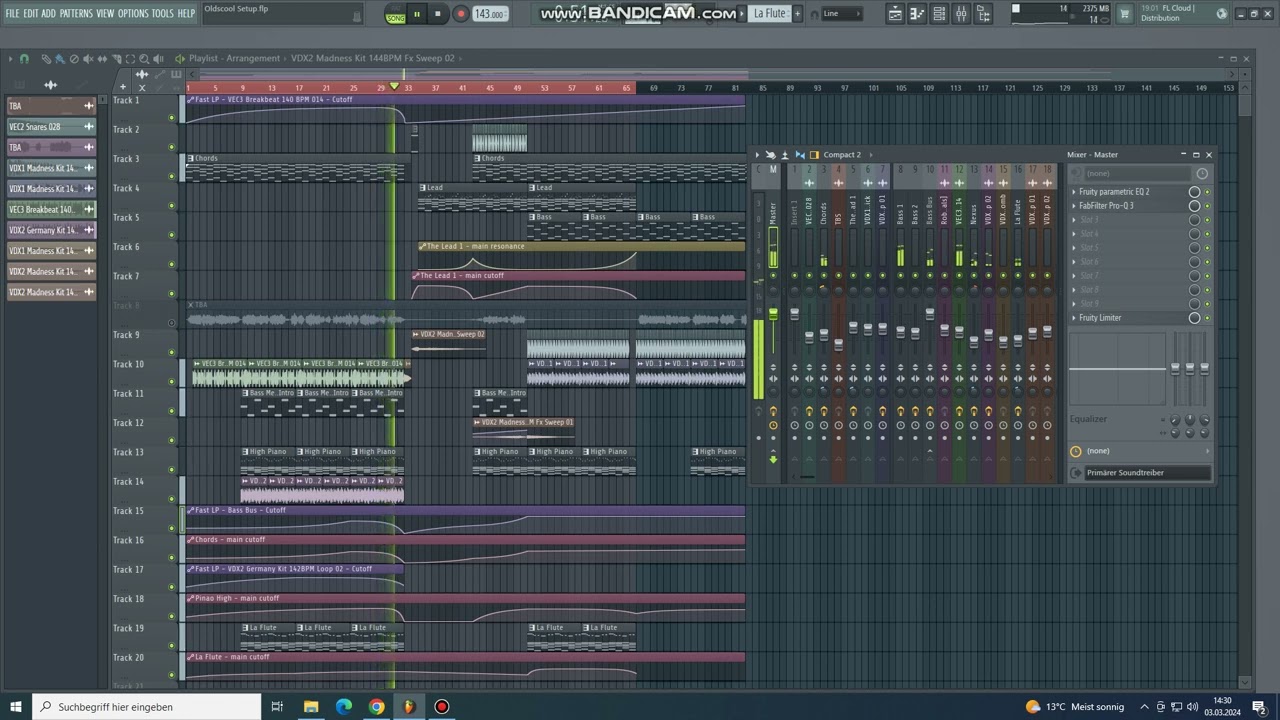This screenshot has height=720, width=1280.
Task: Select the Mute tool in playlist toolbar
Action: coord(88,59)
